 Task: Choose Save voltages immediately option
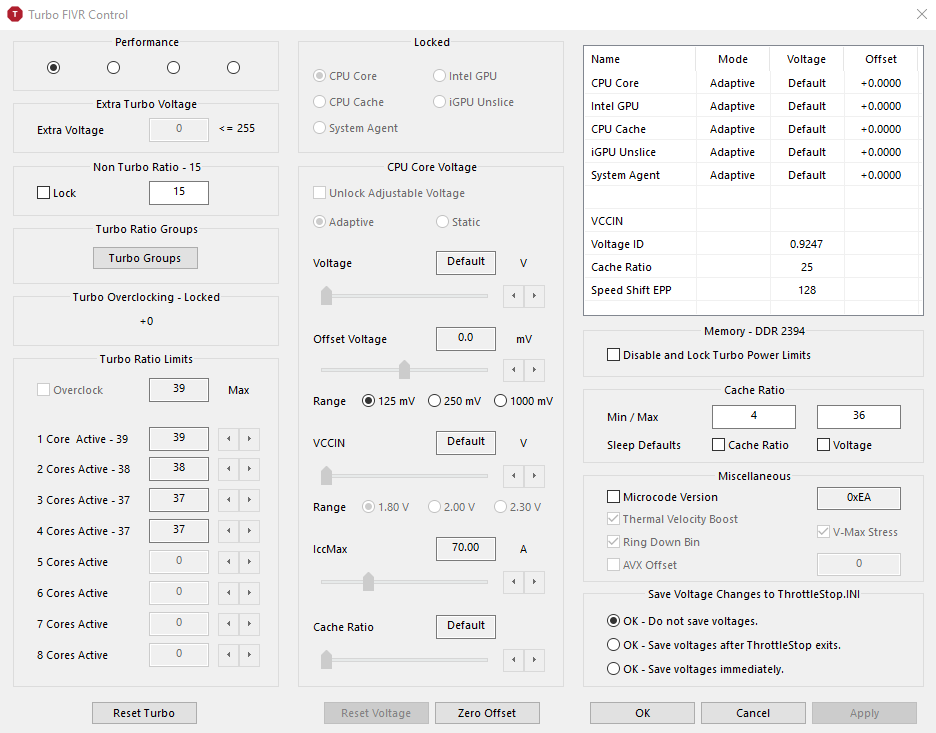click(x=613, y=669)
